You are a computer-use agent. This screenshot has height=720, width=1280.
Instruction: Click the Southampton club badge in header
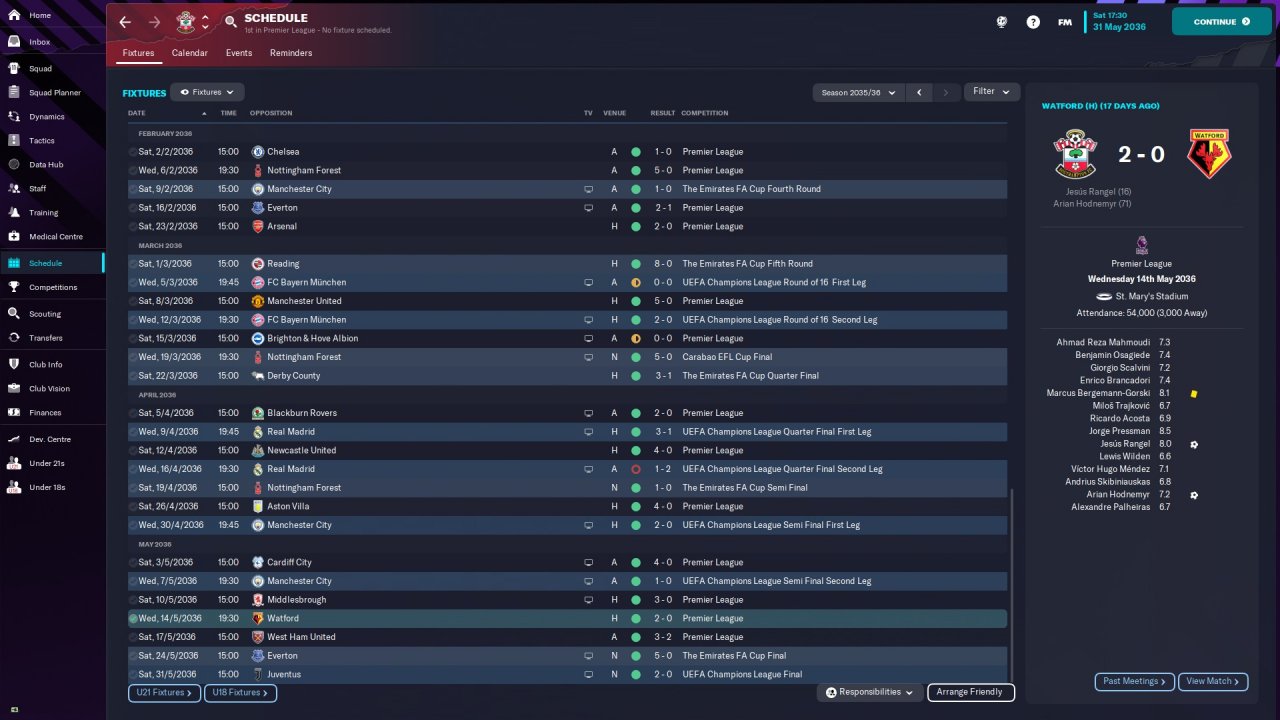coord(184,22)
